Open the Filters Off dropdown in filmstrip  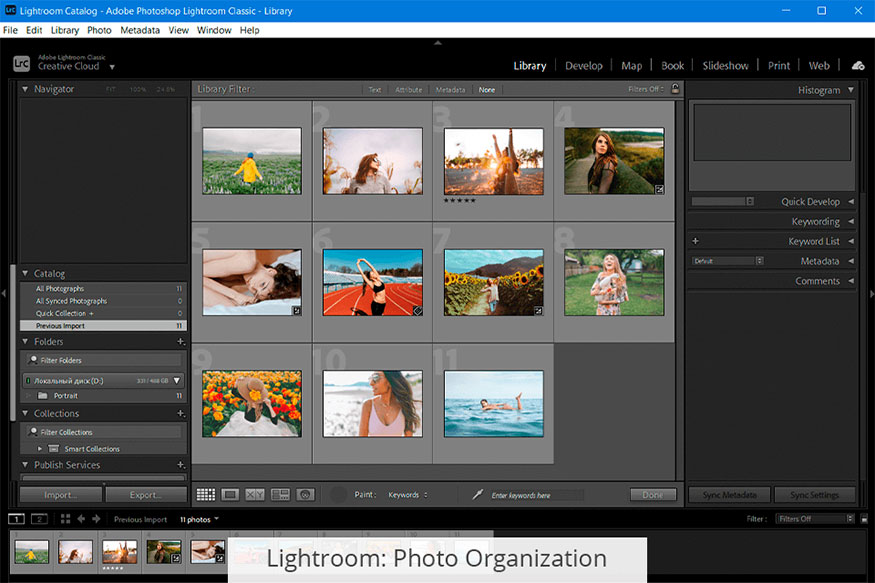coord(815,519)
